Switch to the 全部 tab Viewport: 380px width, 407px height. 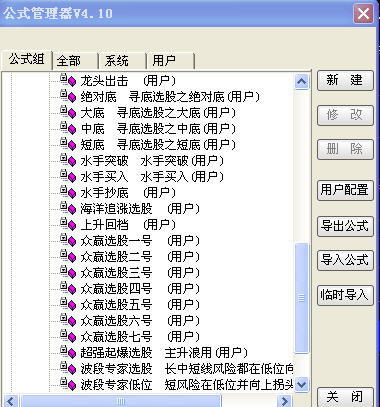75,61
